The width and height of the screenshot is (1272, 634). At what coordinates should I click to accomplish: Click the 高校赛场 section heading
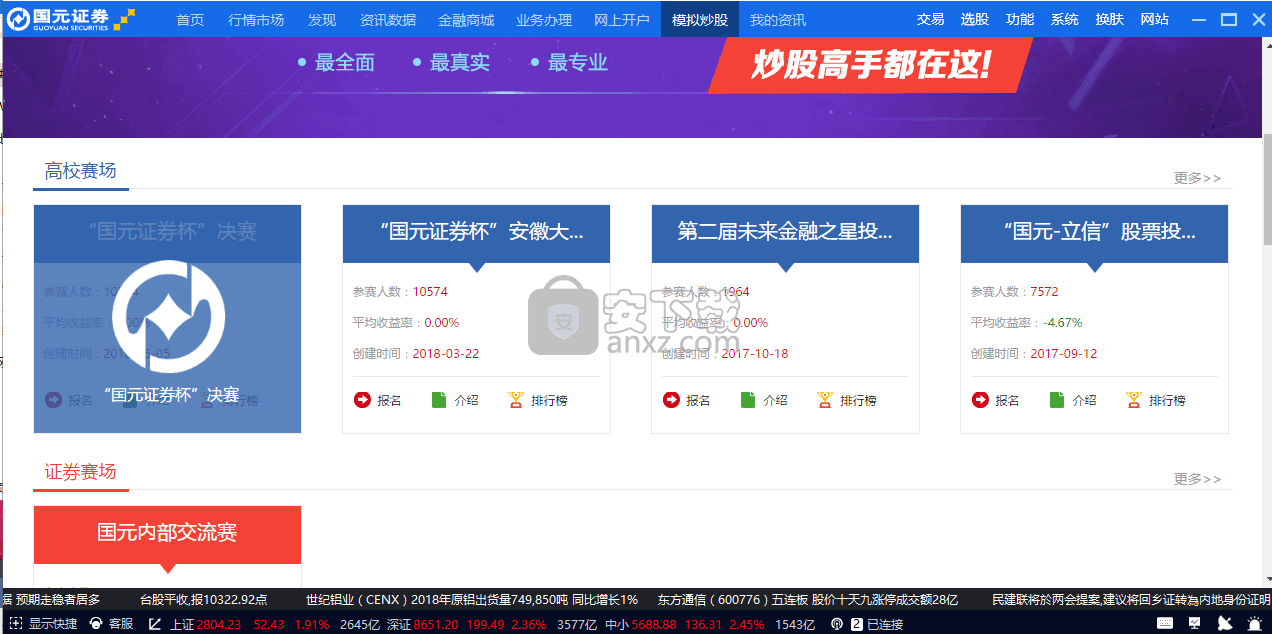(81, 171)
